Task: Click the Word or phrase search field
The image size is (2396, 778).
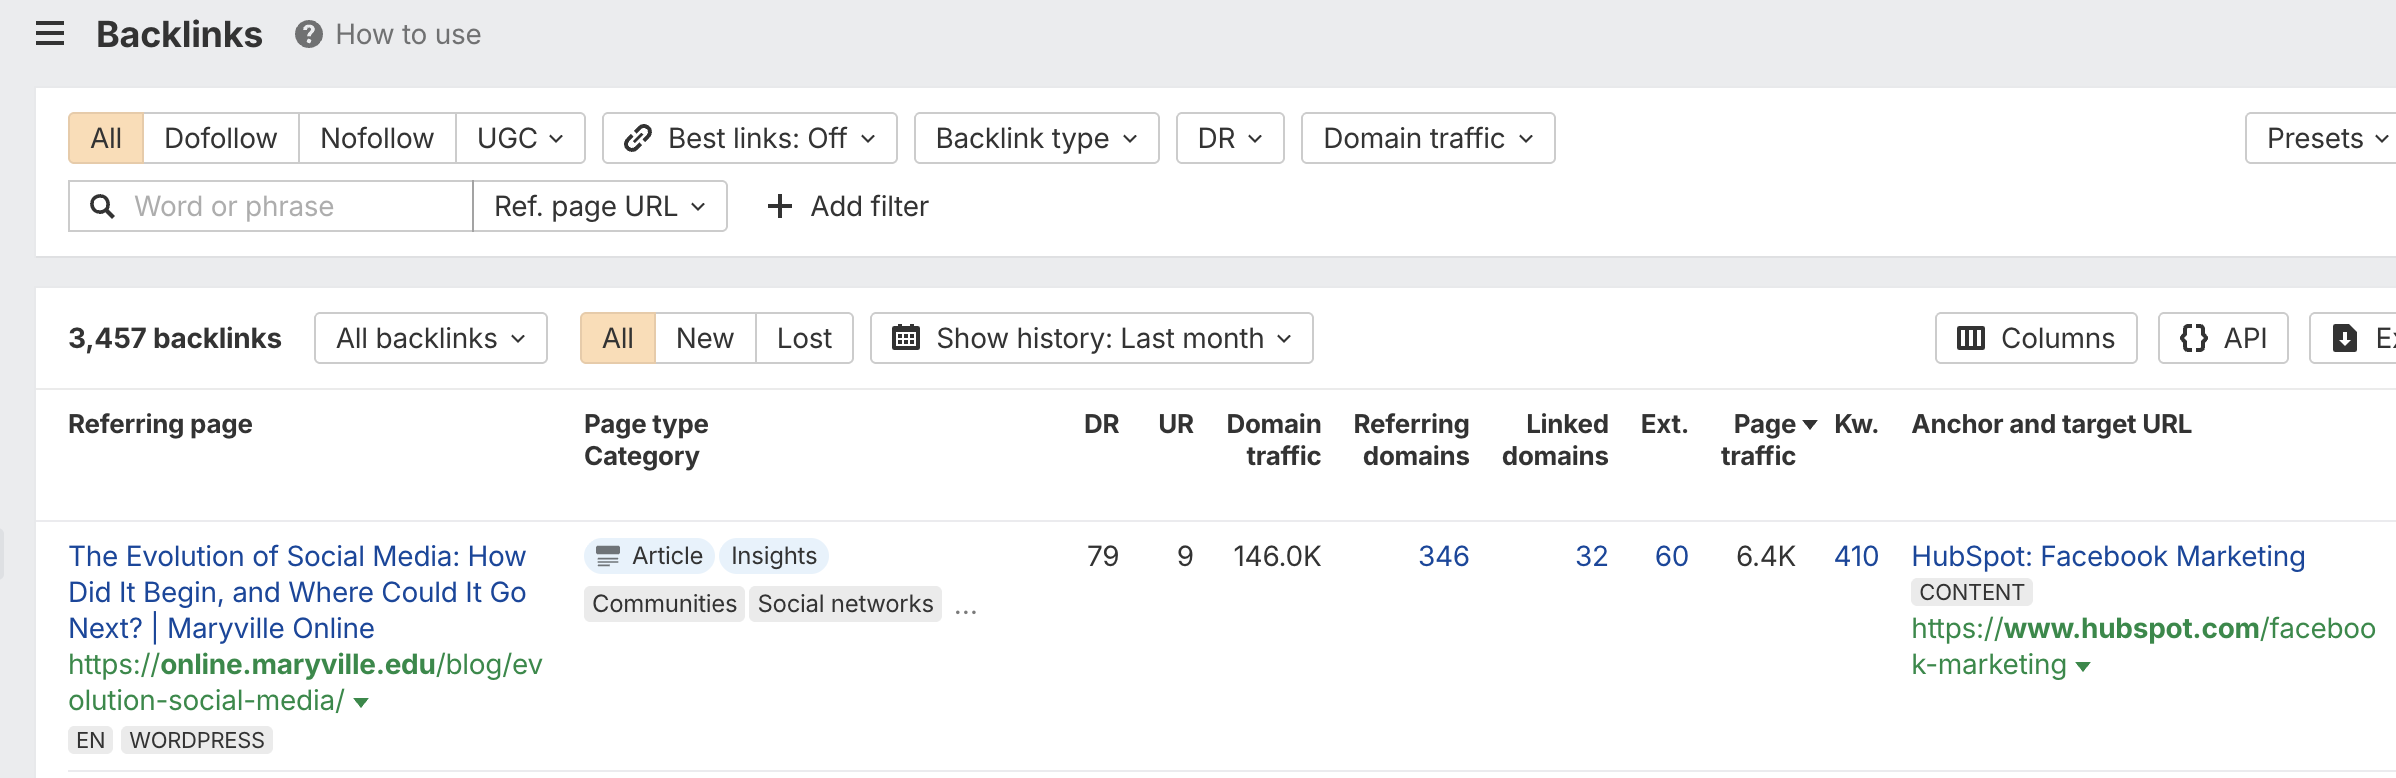Action: 295,206
